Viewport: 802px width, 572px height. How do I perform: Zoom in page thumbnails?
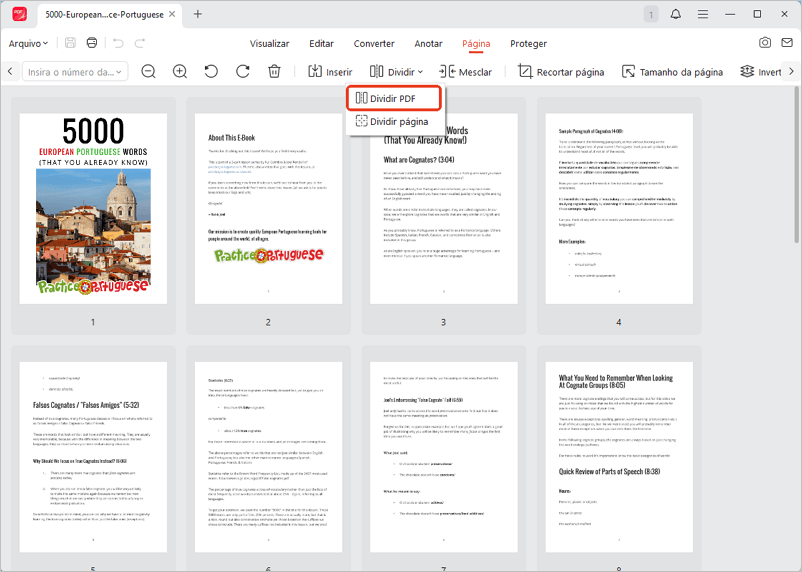(x=180, y=72)
